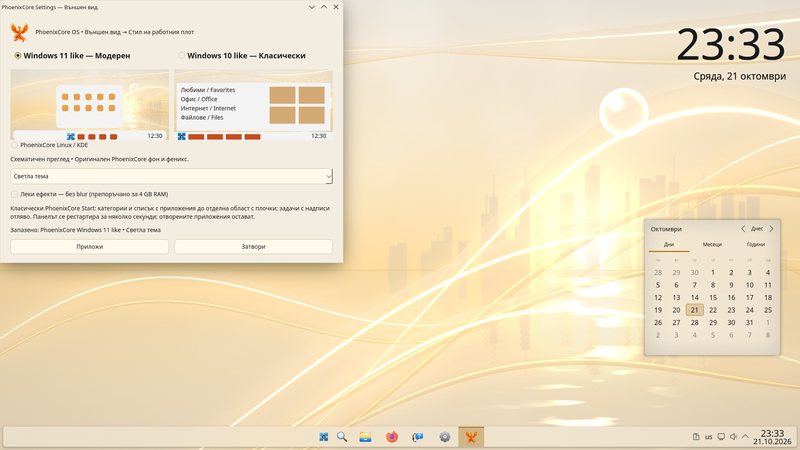
Task: Click the active PhoenixCore phoenix taskbar icon
Action: pos(471,437)
